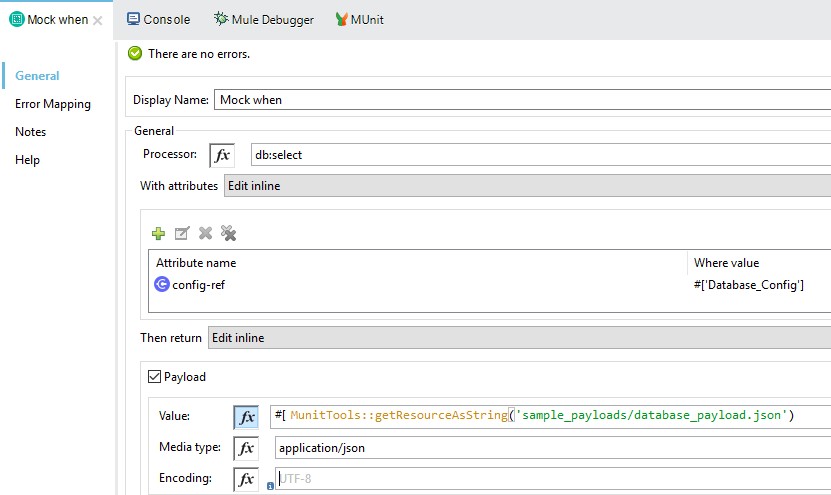Open the Then return Edit inline dropdown
Screen dimensions: 831x495
tap(518, 338)
